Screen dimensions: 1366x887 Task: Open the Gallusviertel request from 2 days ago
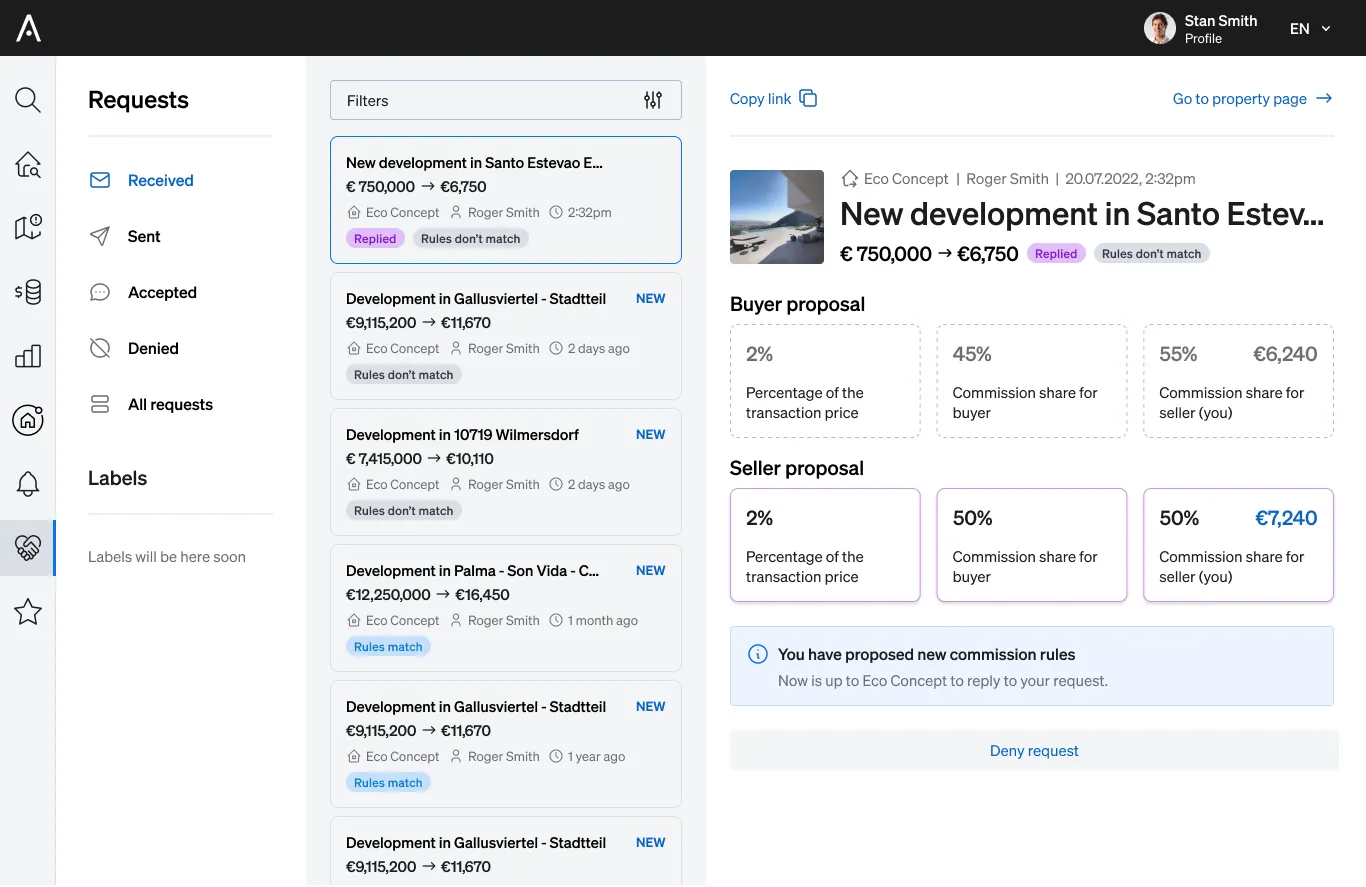click(x=506, y=336)
